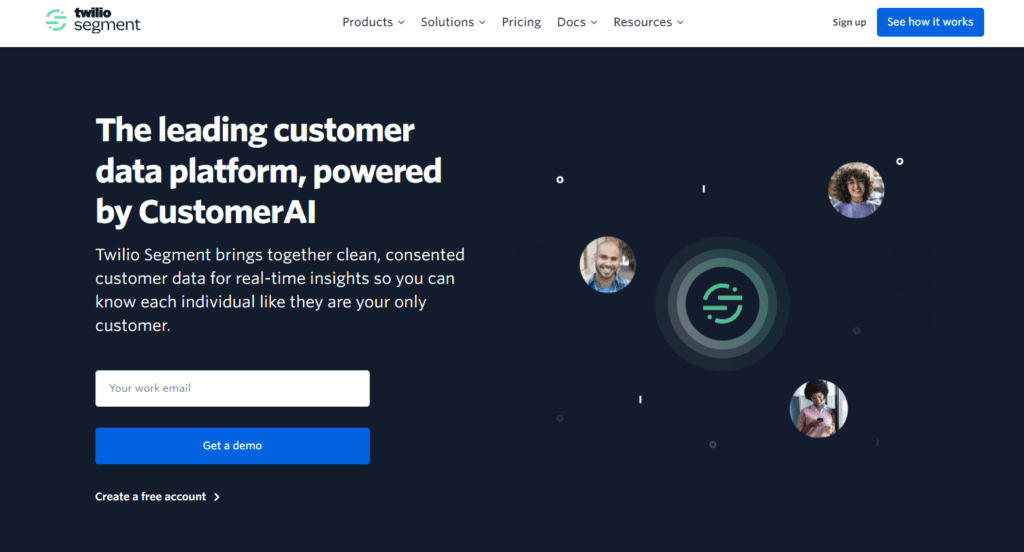Click the Get a demo button

coord(232,446)
